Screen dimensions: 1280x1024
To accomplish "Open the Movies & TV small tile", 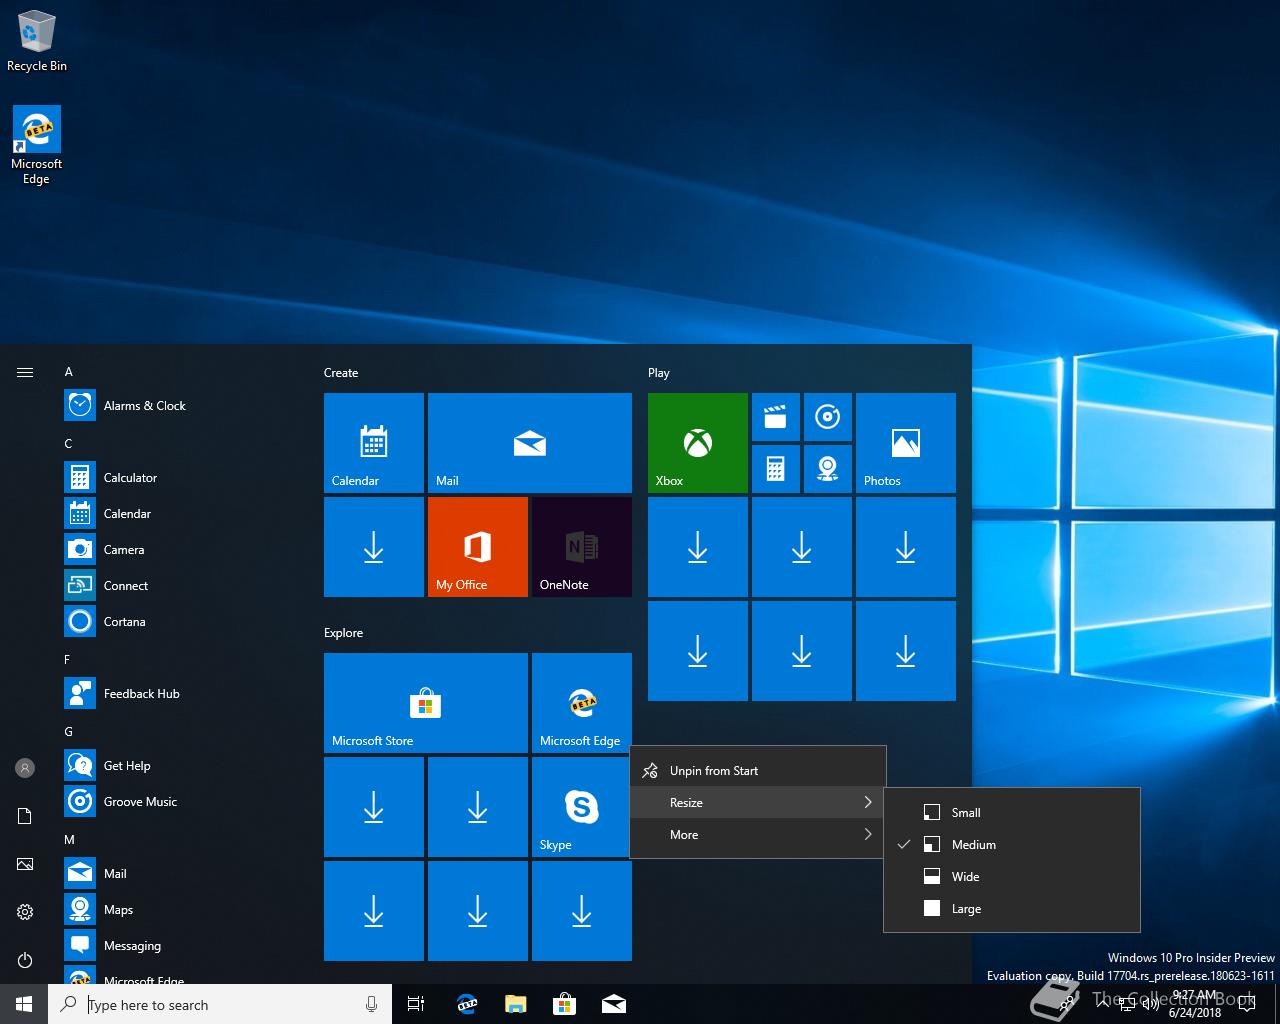I will coord(776,417).
